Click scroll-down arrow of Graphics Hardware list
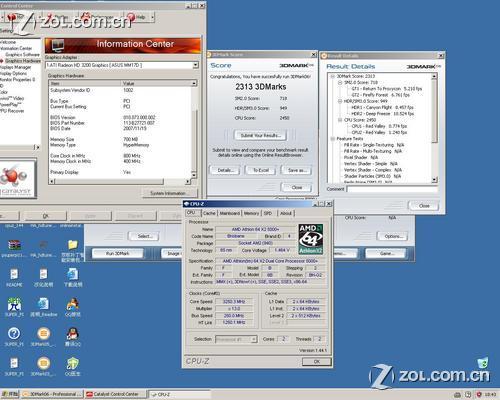The height and width of the screenshot is (400, 500). 194,175
